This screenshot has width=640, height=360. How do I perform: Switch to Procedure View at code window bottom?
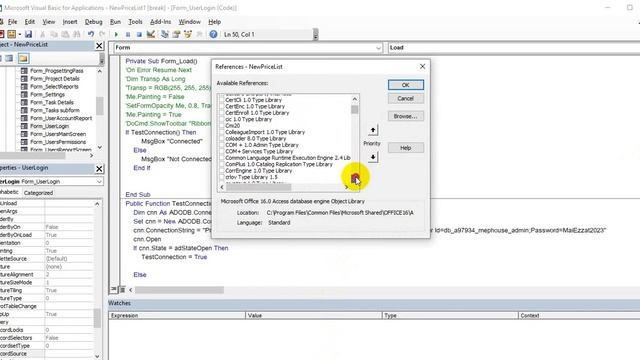point(113,289)
